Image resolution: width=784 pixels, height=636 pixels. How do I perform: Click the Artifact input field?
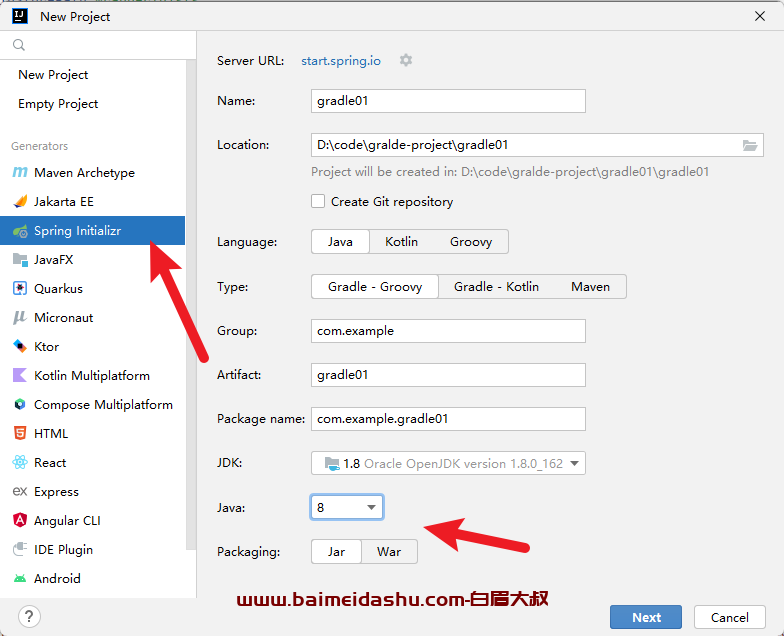pos(448,375)
